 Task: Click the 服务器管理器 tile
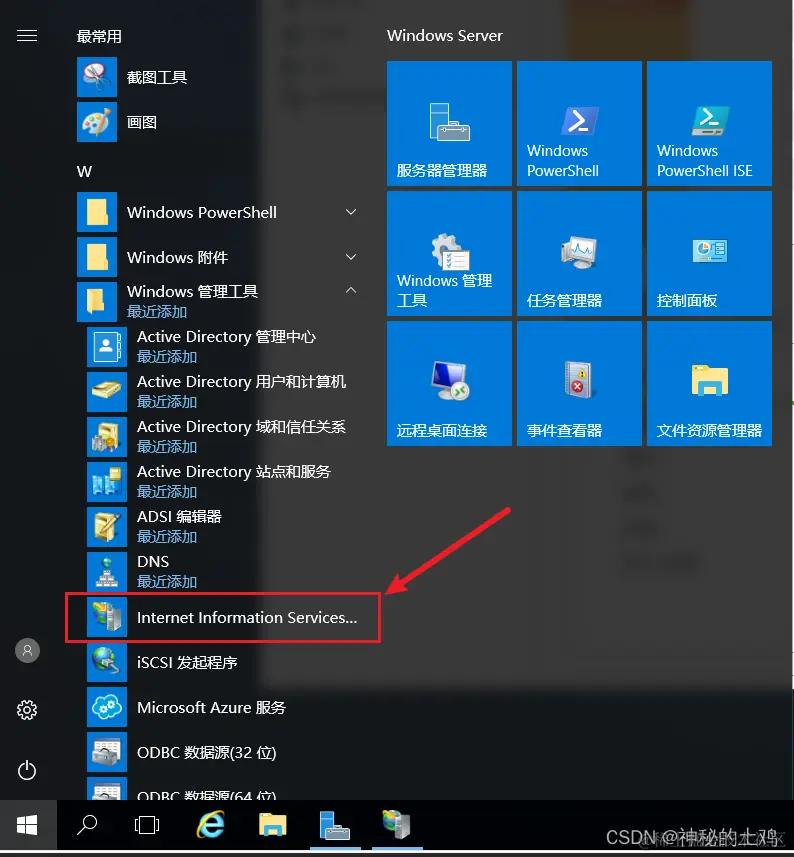pyautogui.click(x=449, y=124)
